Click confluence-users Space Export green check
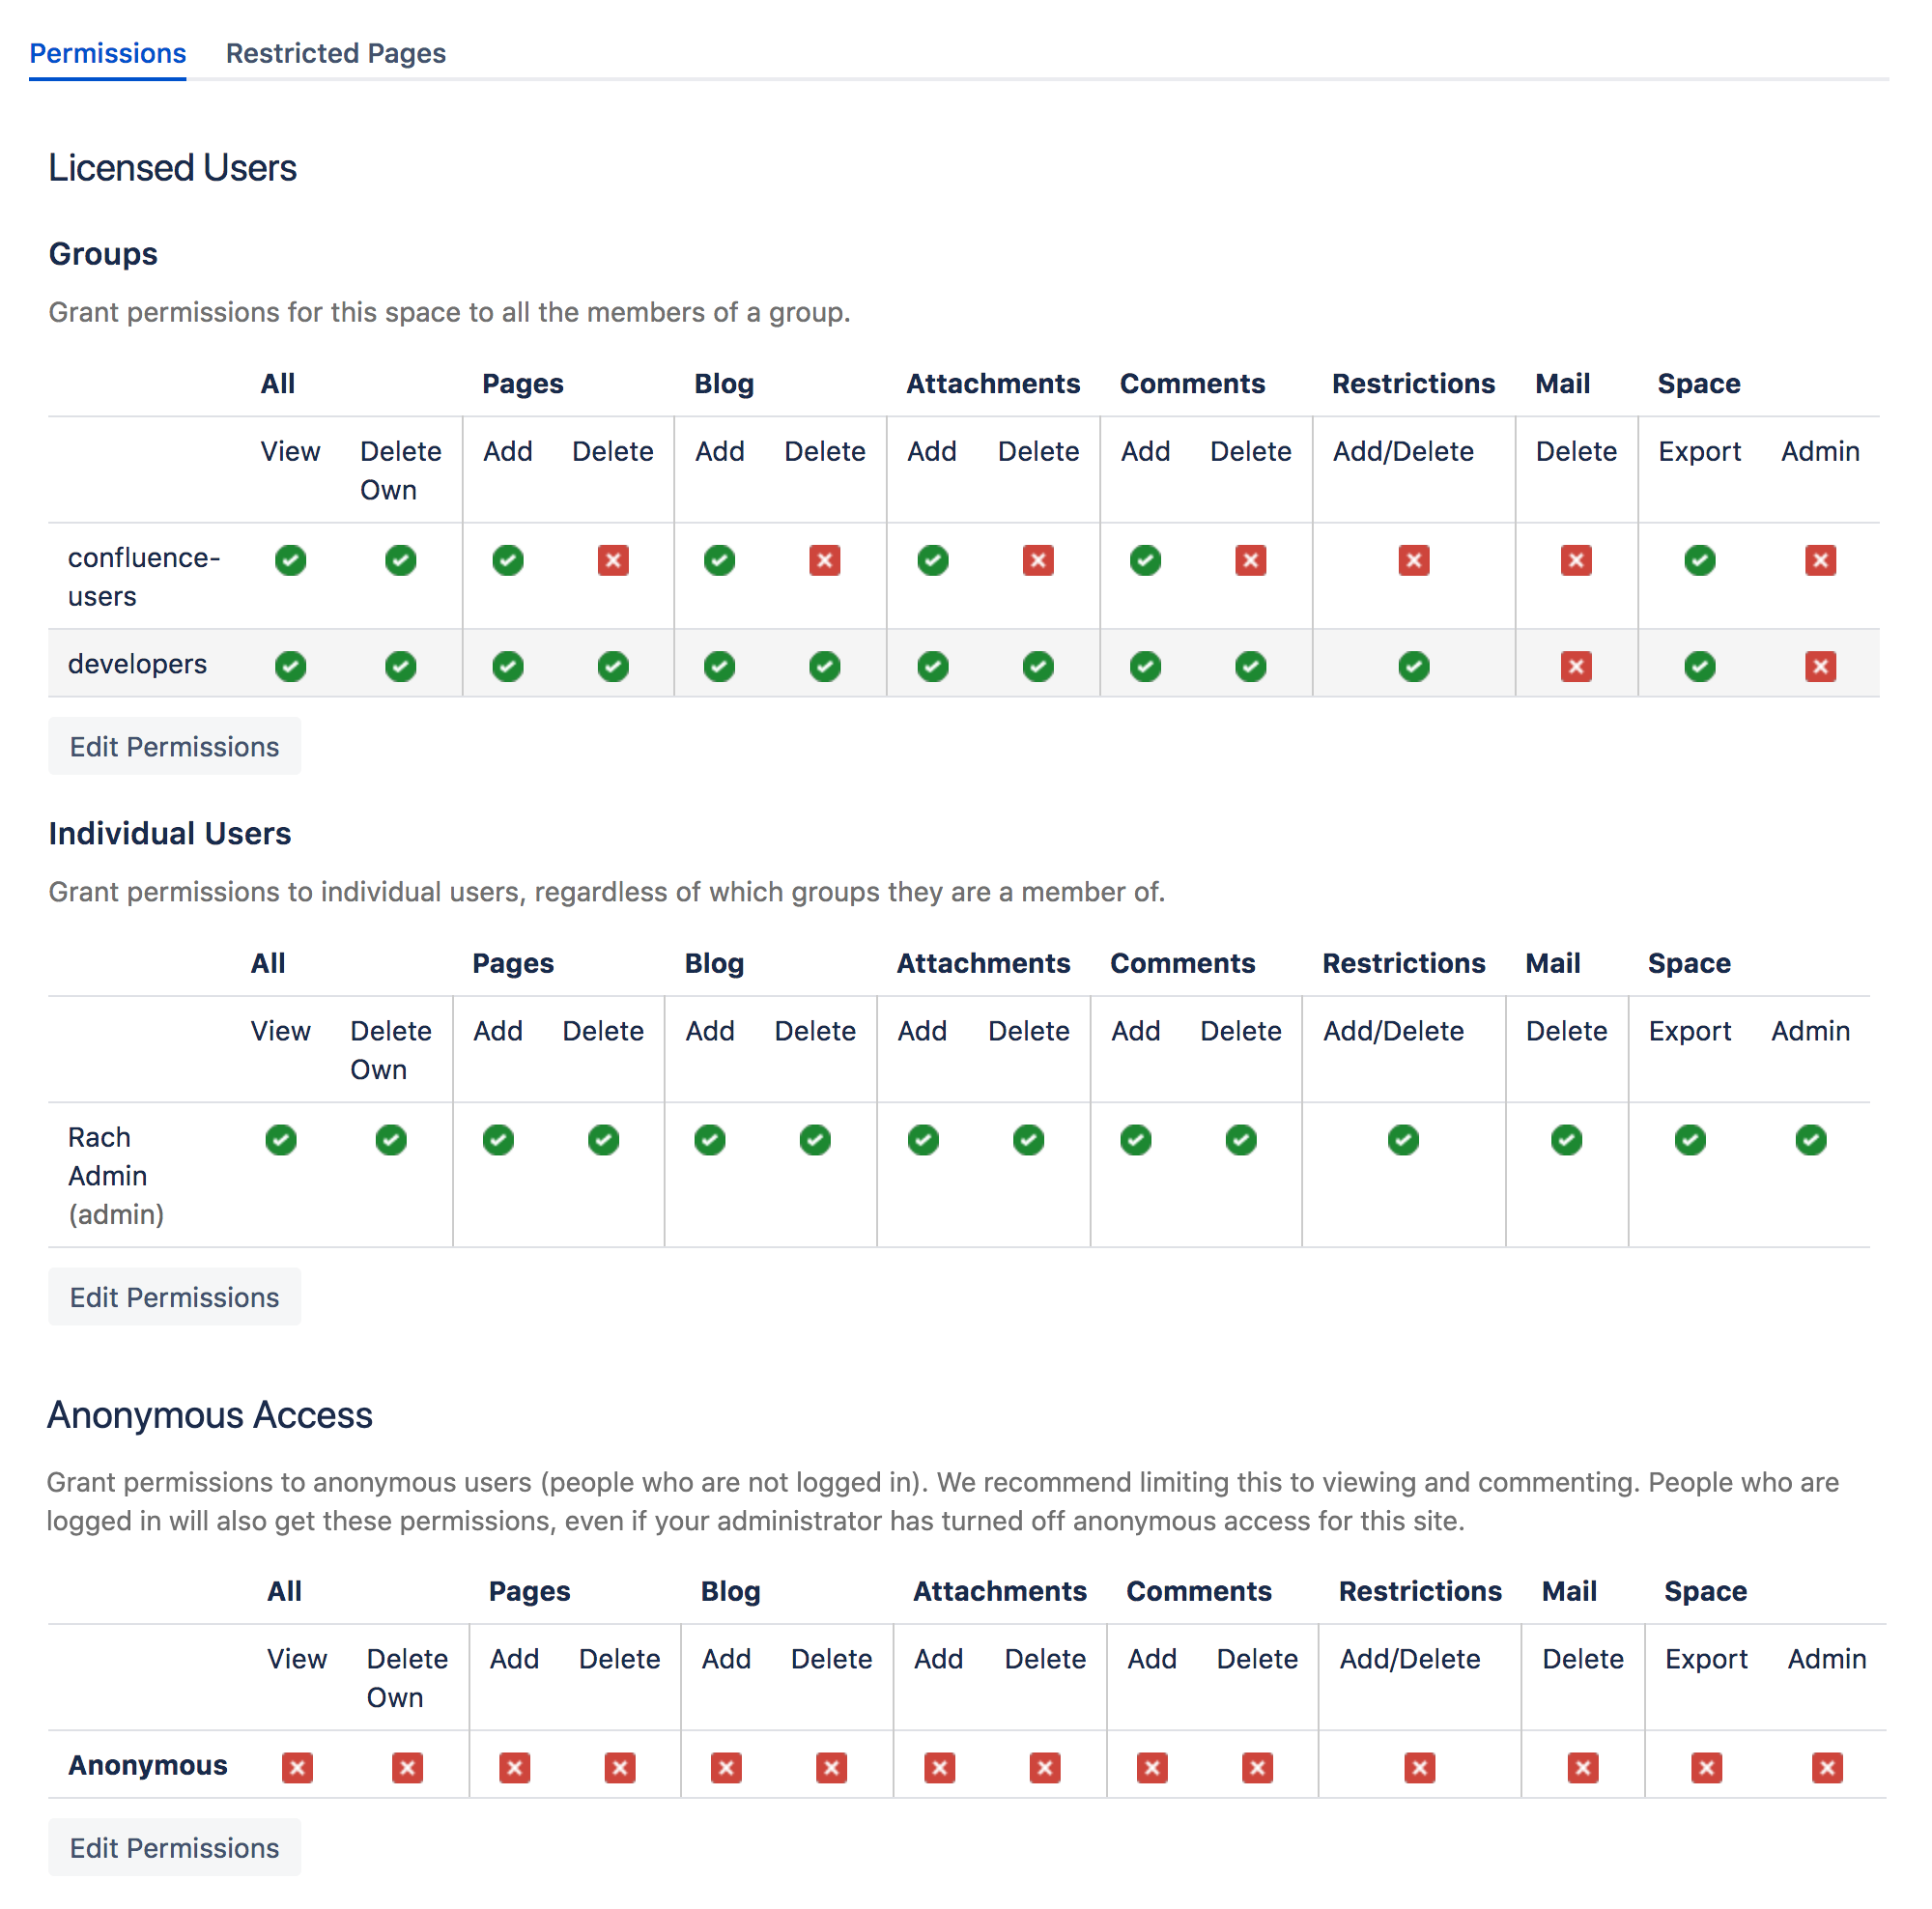The width and height of the screenshot is (1932, 1909). point(1699,560)
